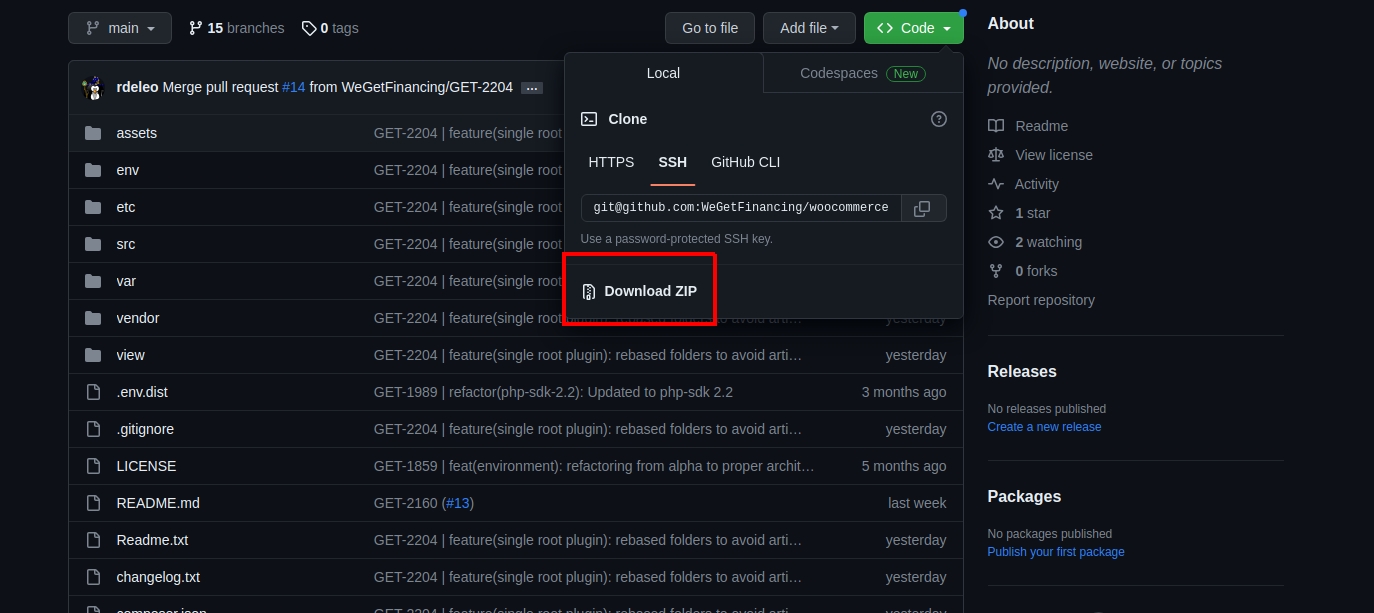The width and height of the screenshot is (1374, 613).
Task: Click the LICENSE file icon
Action: coord(93,466)
